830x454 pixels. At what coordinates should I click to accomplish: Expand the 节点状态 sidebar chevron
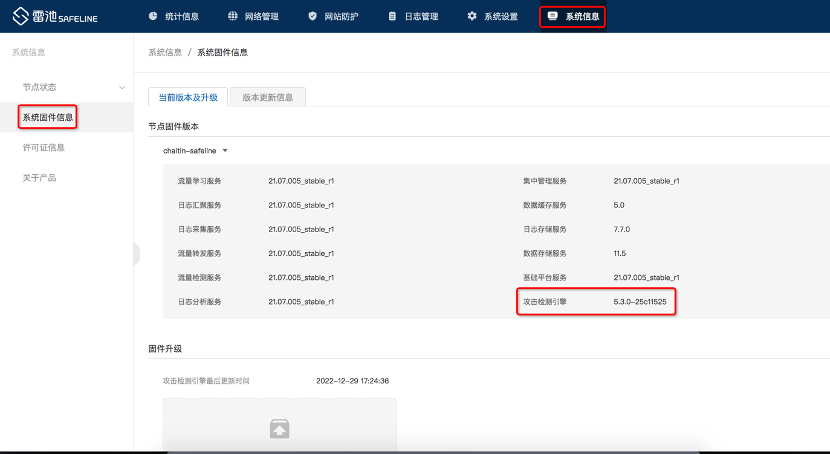tap(122, 87)
